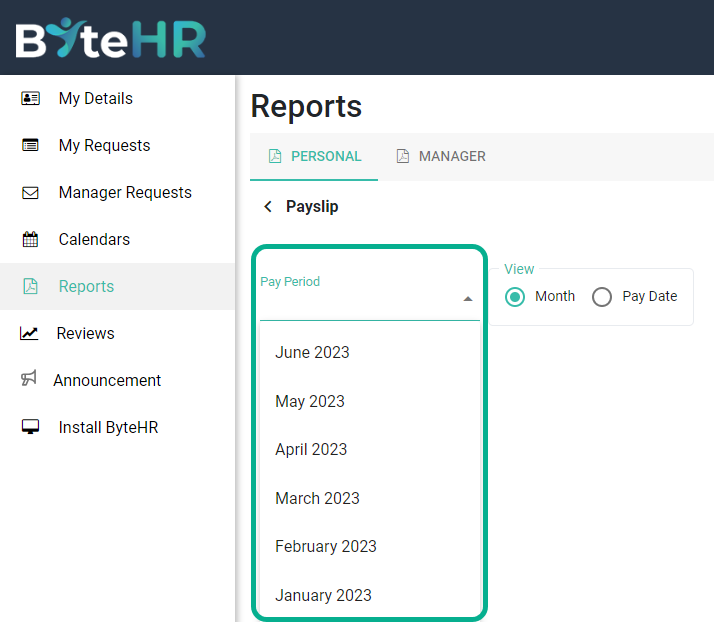Screen dimensions: 714x622
Task: Open Manager Requests in the sidebar
Action: click(x=117, y=193)
